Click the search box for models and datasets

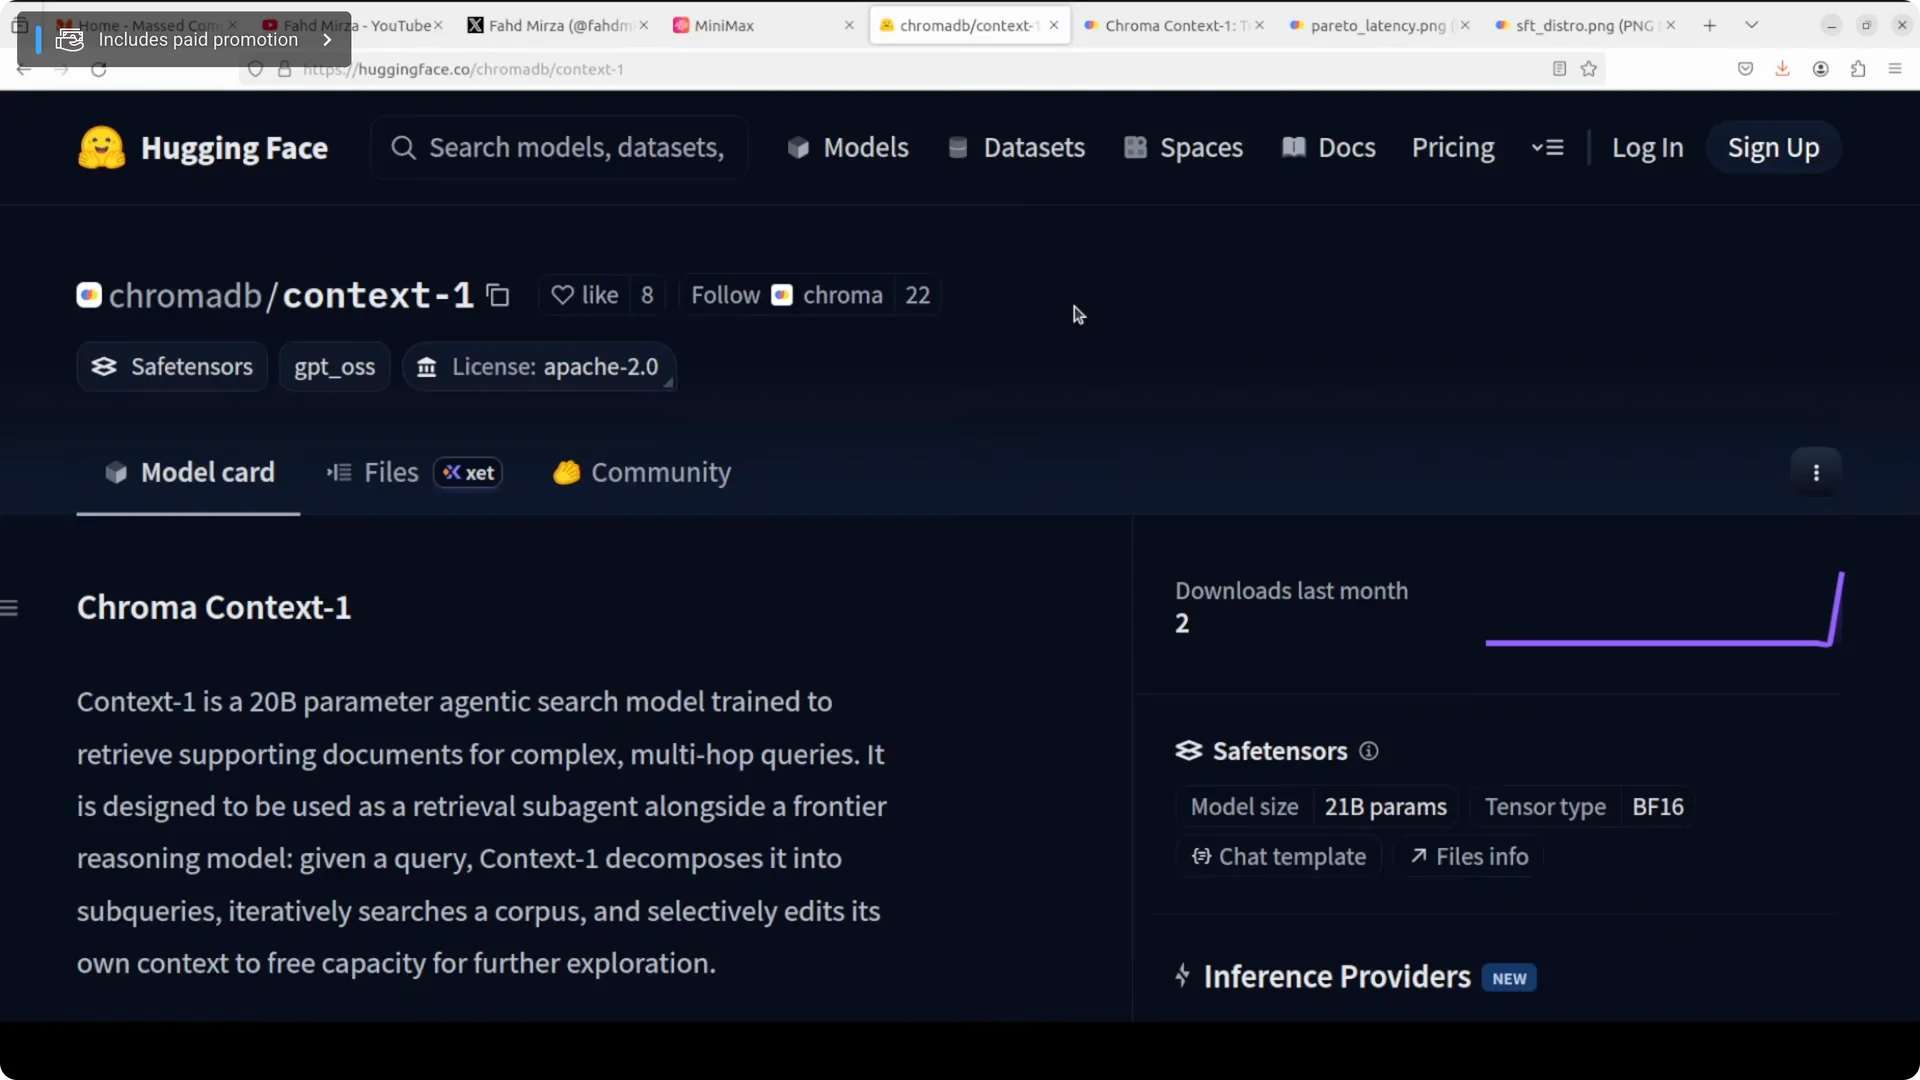tap(559, 148)
